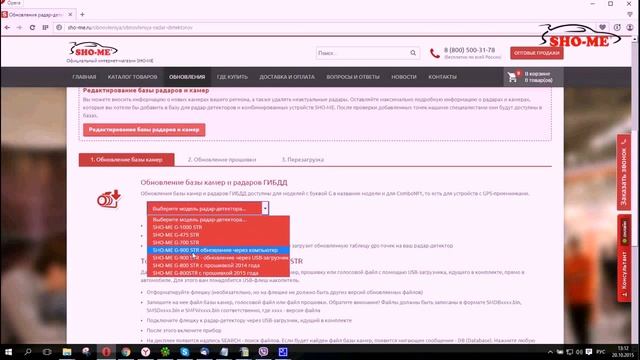Viewport: 640px width, 360px height.
Task: Click the 8 (800) 500-31-78 phone number
Action: [469, 50]
